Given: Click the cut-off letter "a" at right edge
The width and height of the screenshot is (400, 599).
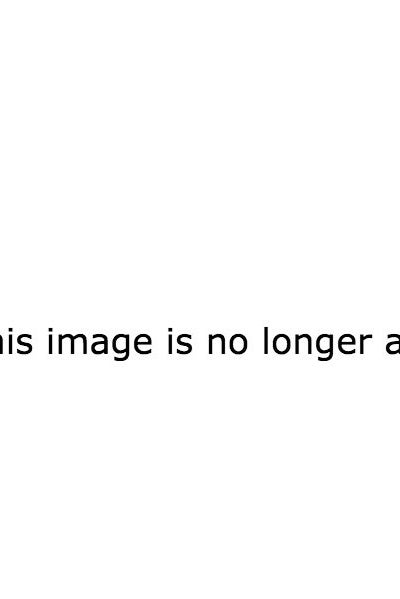Looking at the screenshot, I should pyautogui.click(x=392, y=343).
